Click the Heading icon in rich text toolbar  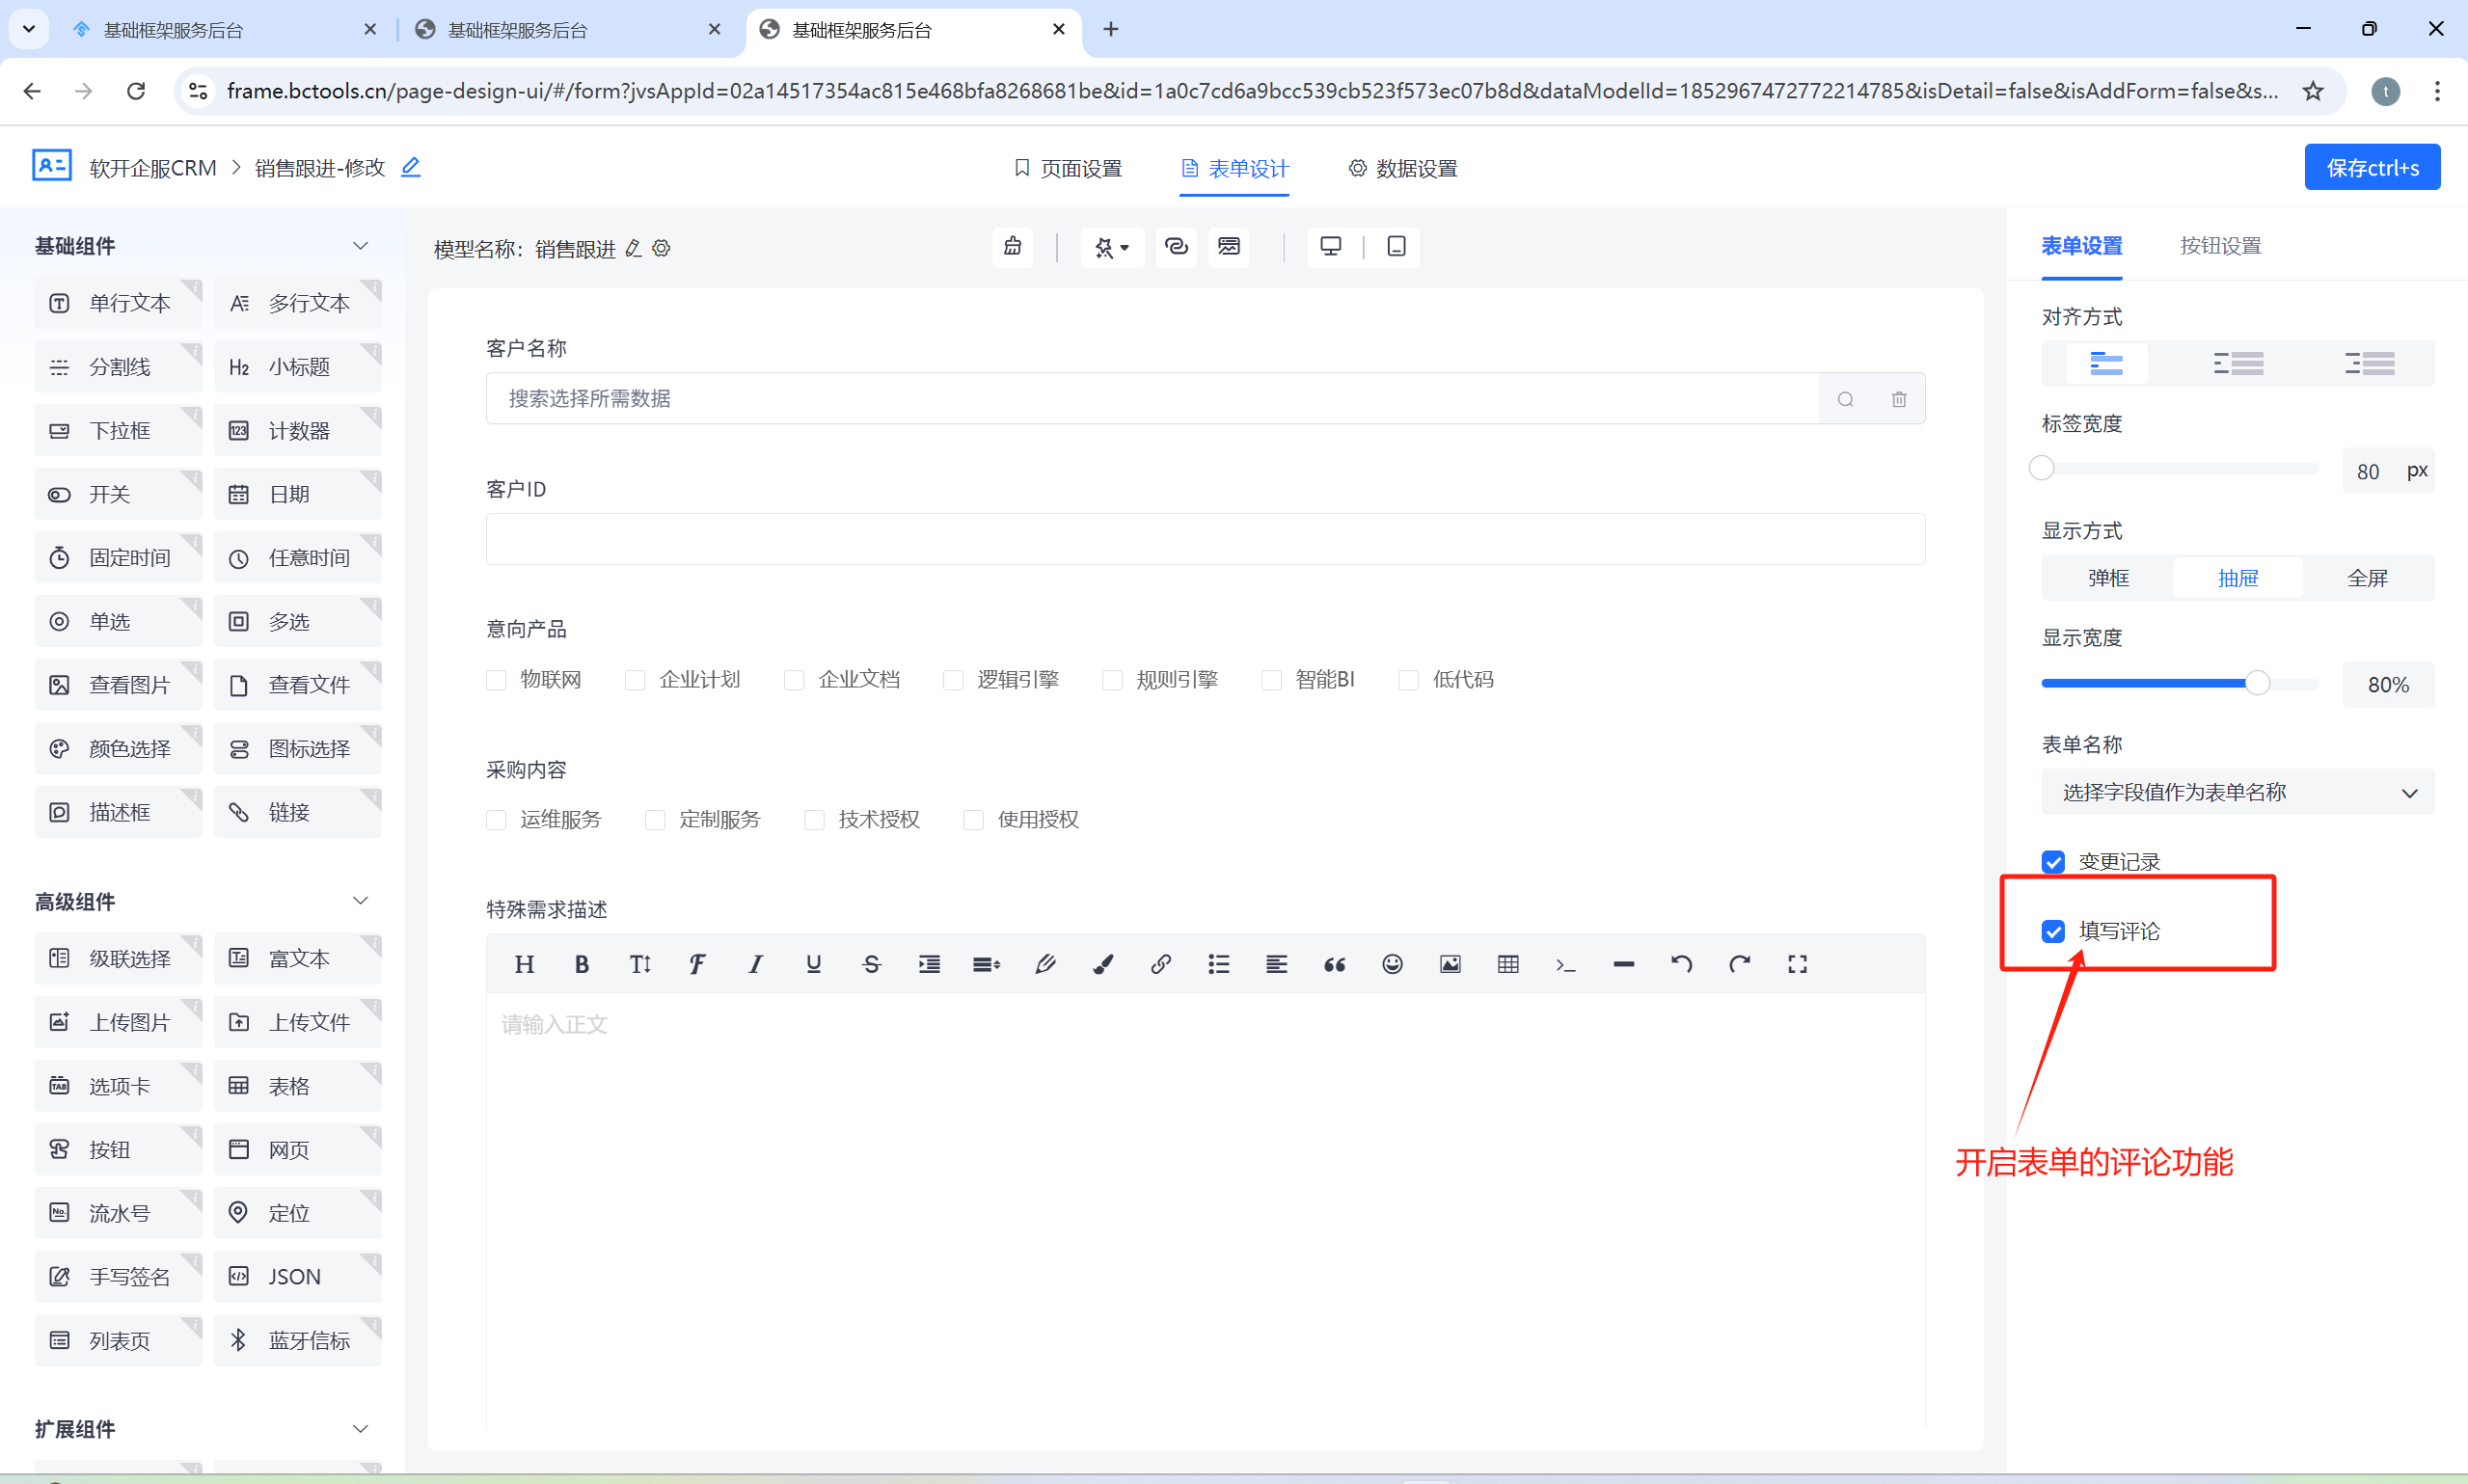tap(524, 964)
